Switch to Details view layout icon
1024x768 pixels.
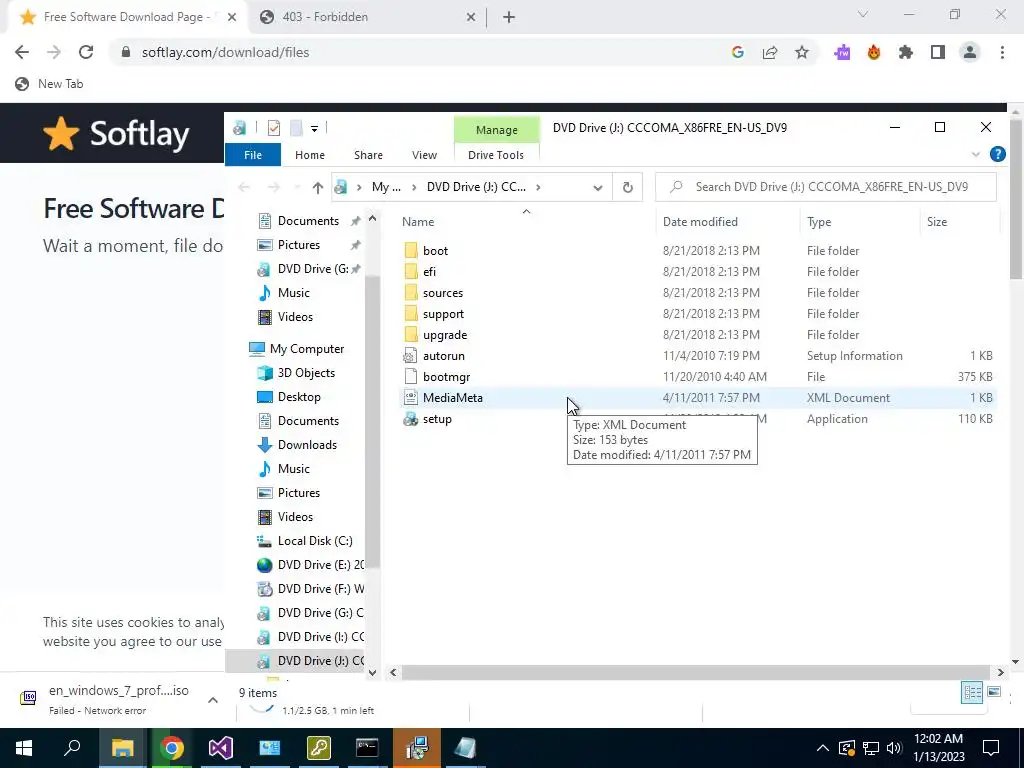coord(972,692)
